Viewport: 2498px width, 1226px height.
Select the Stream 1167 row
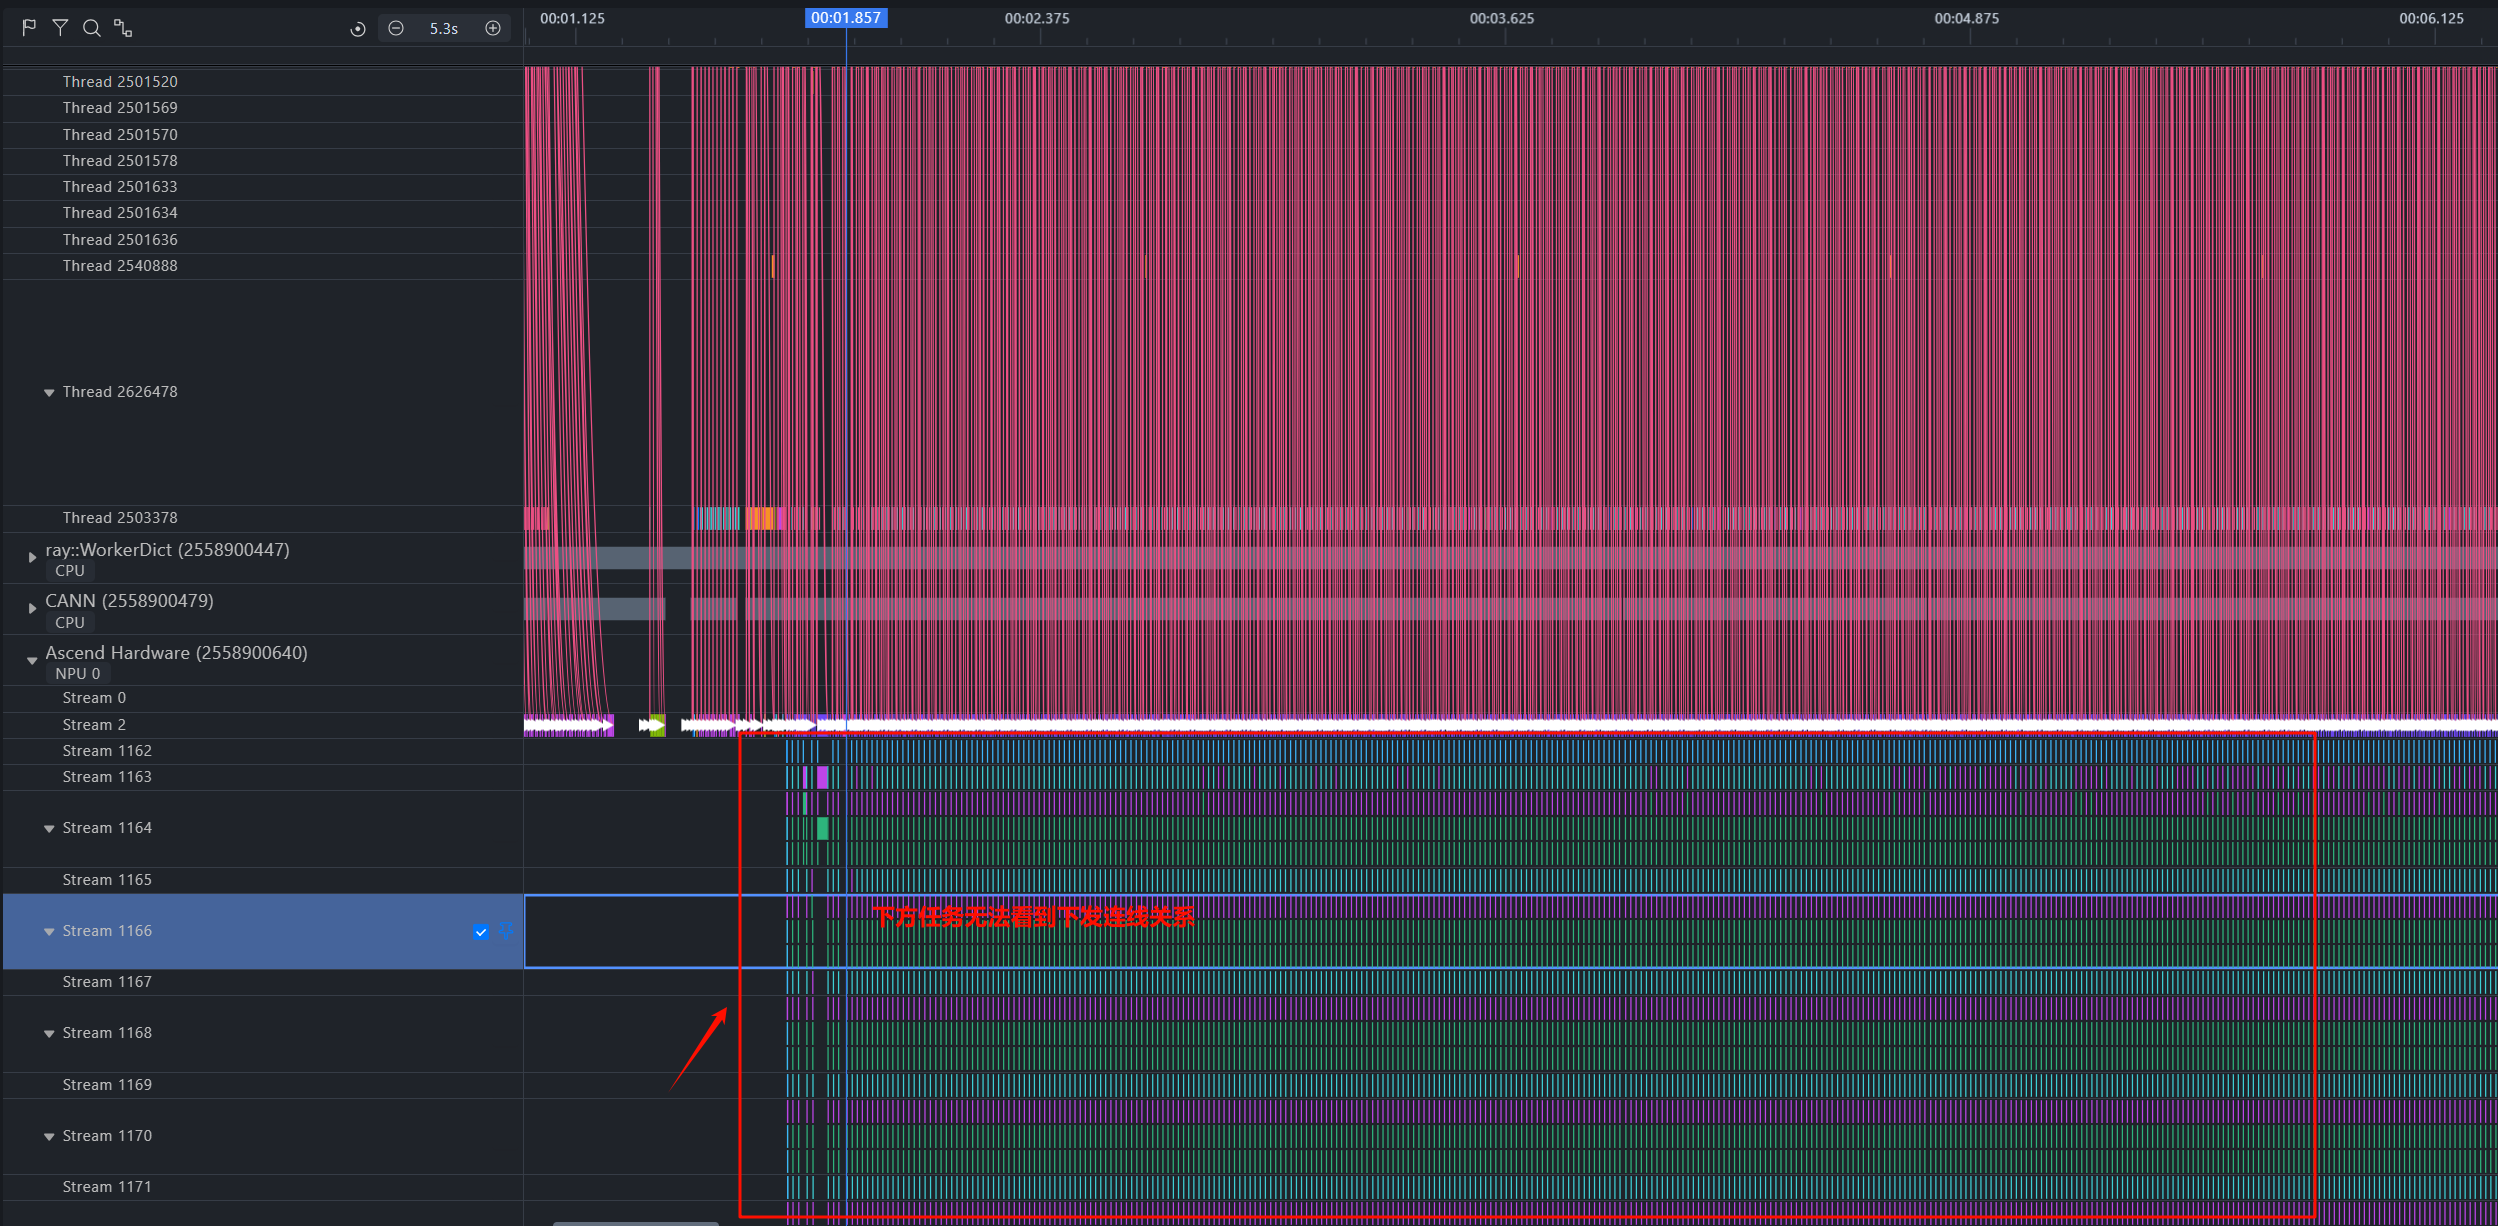point(263,982)
